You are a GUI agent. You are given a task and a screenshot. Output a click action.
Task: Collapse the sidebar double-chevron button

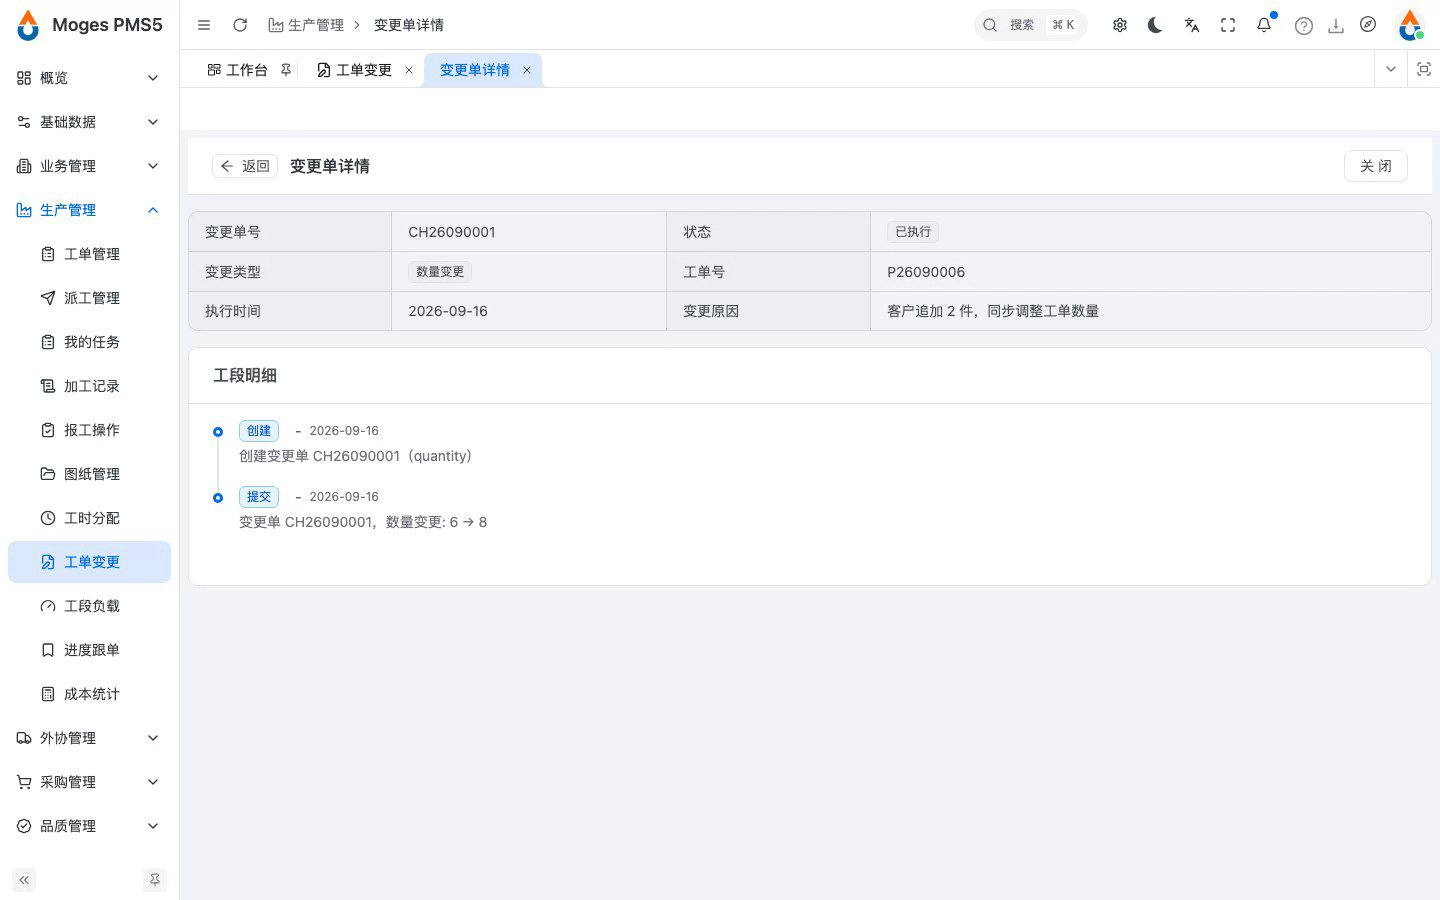(x=24, y=880)
